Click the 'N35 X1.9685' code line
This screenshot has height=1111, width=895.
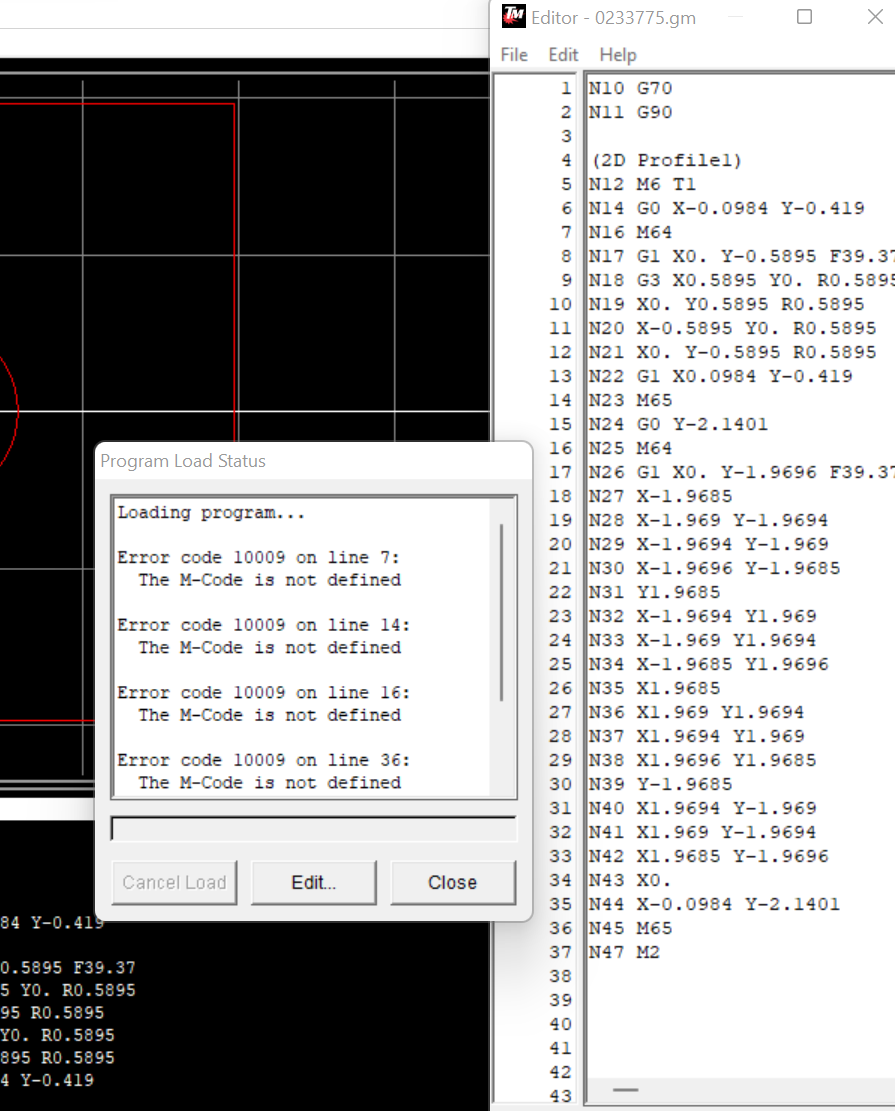pyautogui.click(x=655, y=689)
